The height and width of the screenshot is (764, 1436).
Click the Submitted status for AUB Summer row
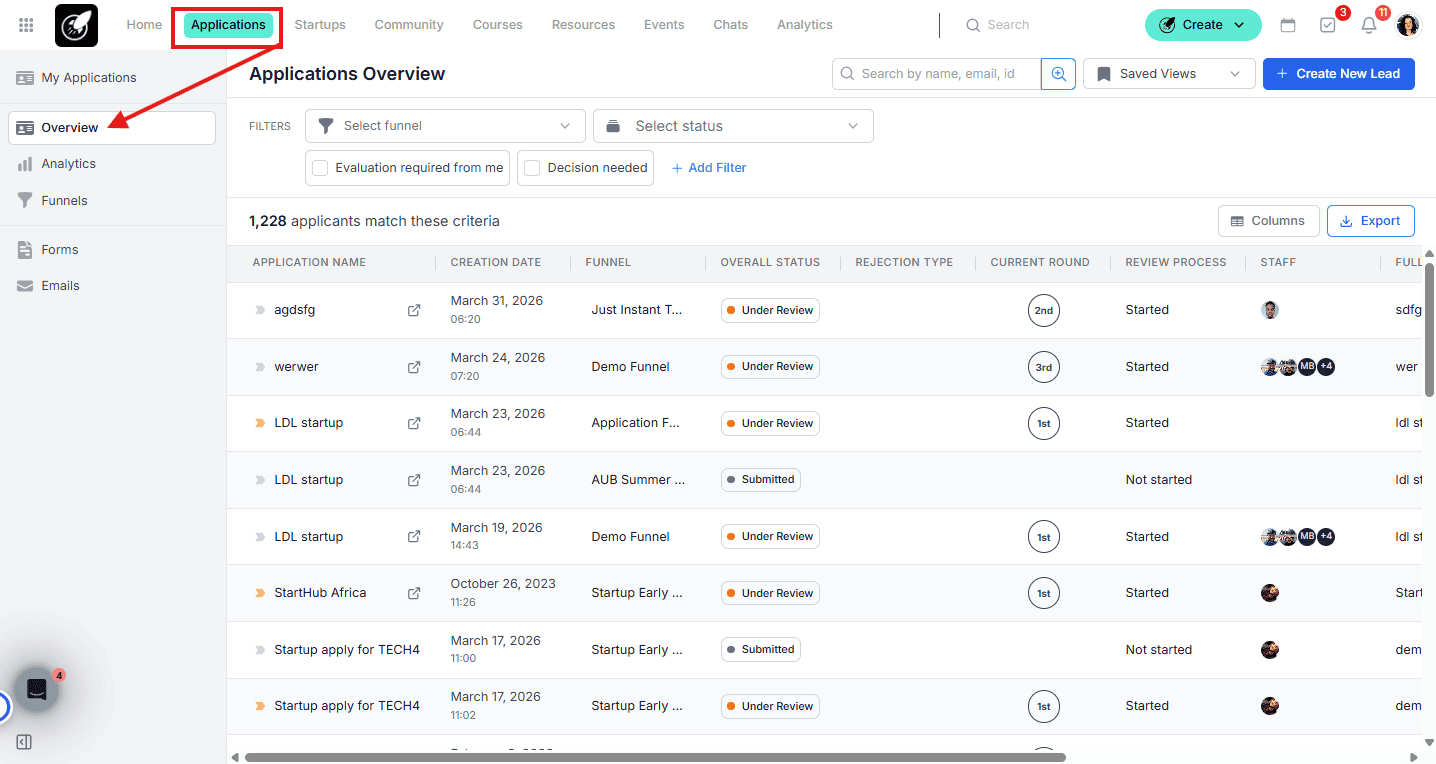760,480
